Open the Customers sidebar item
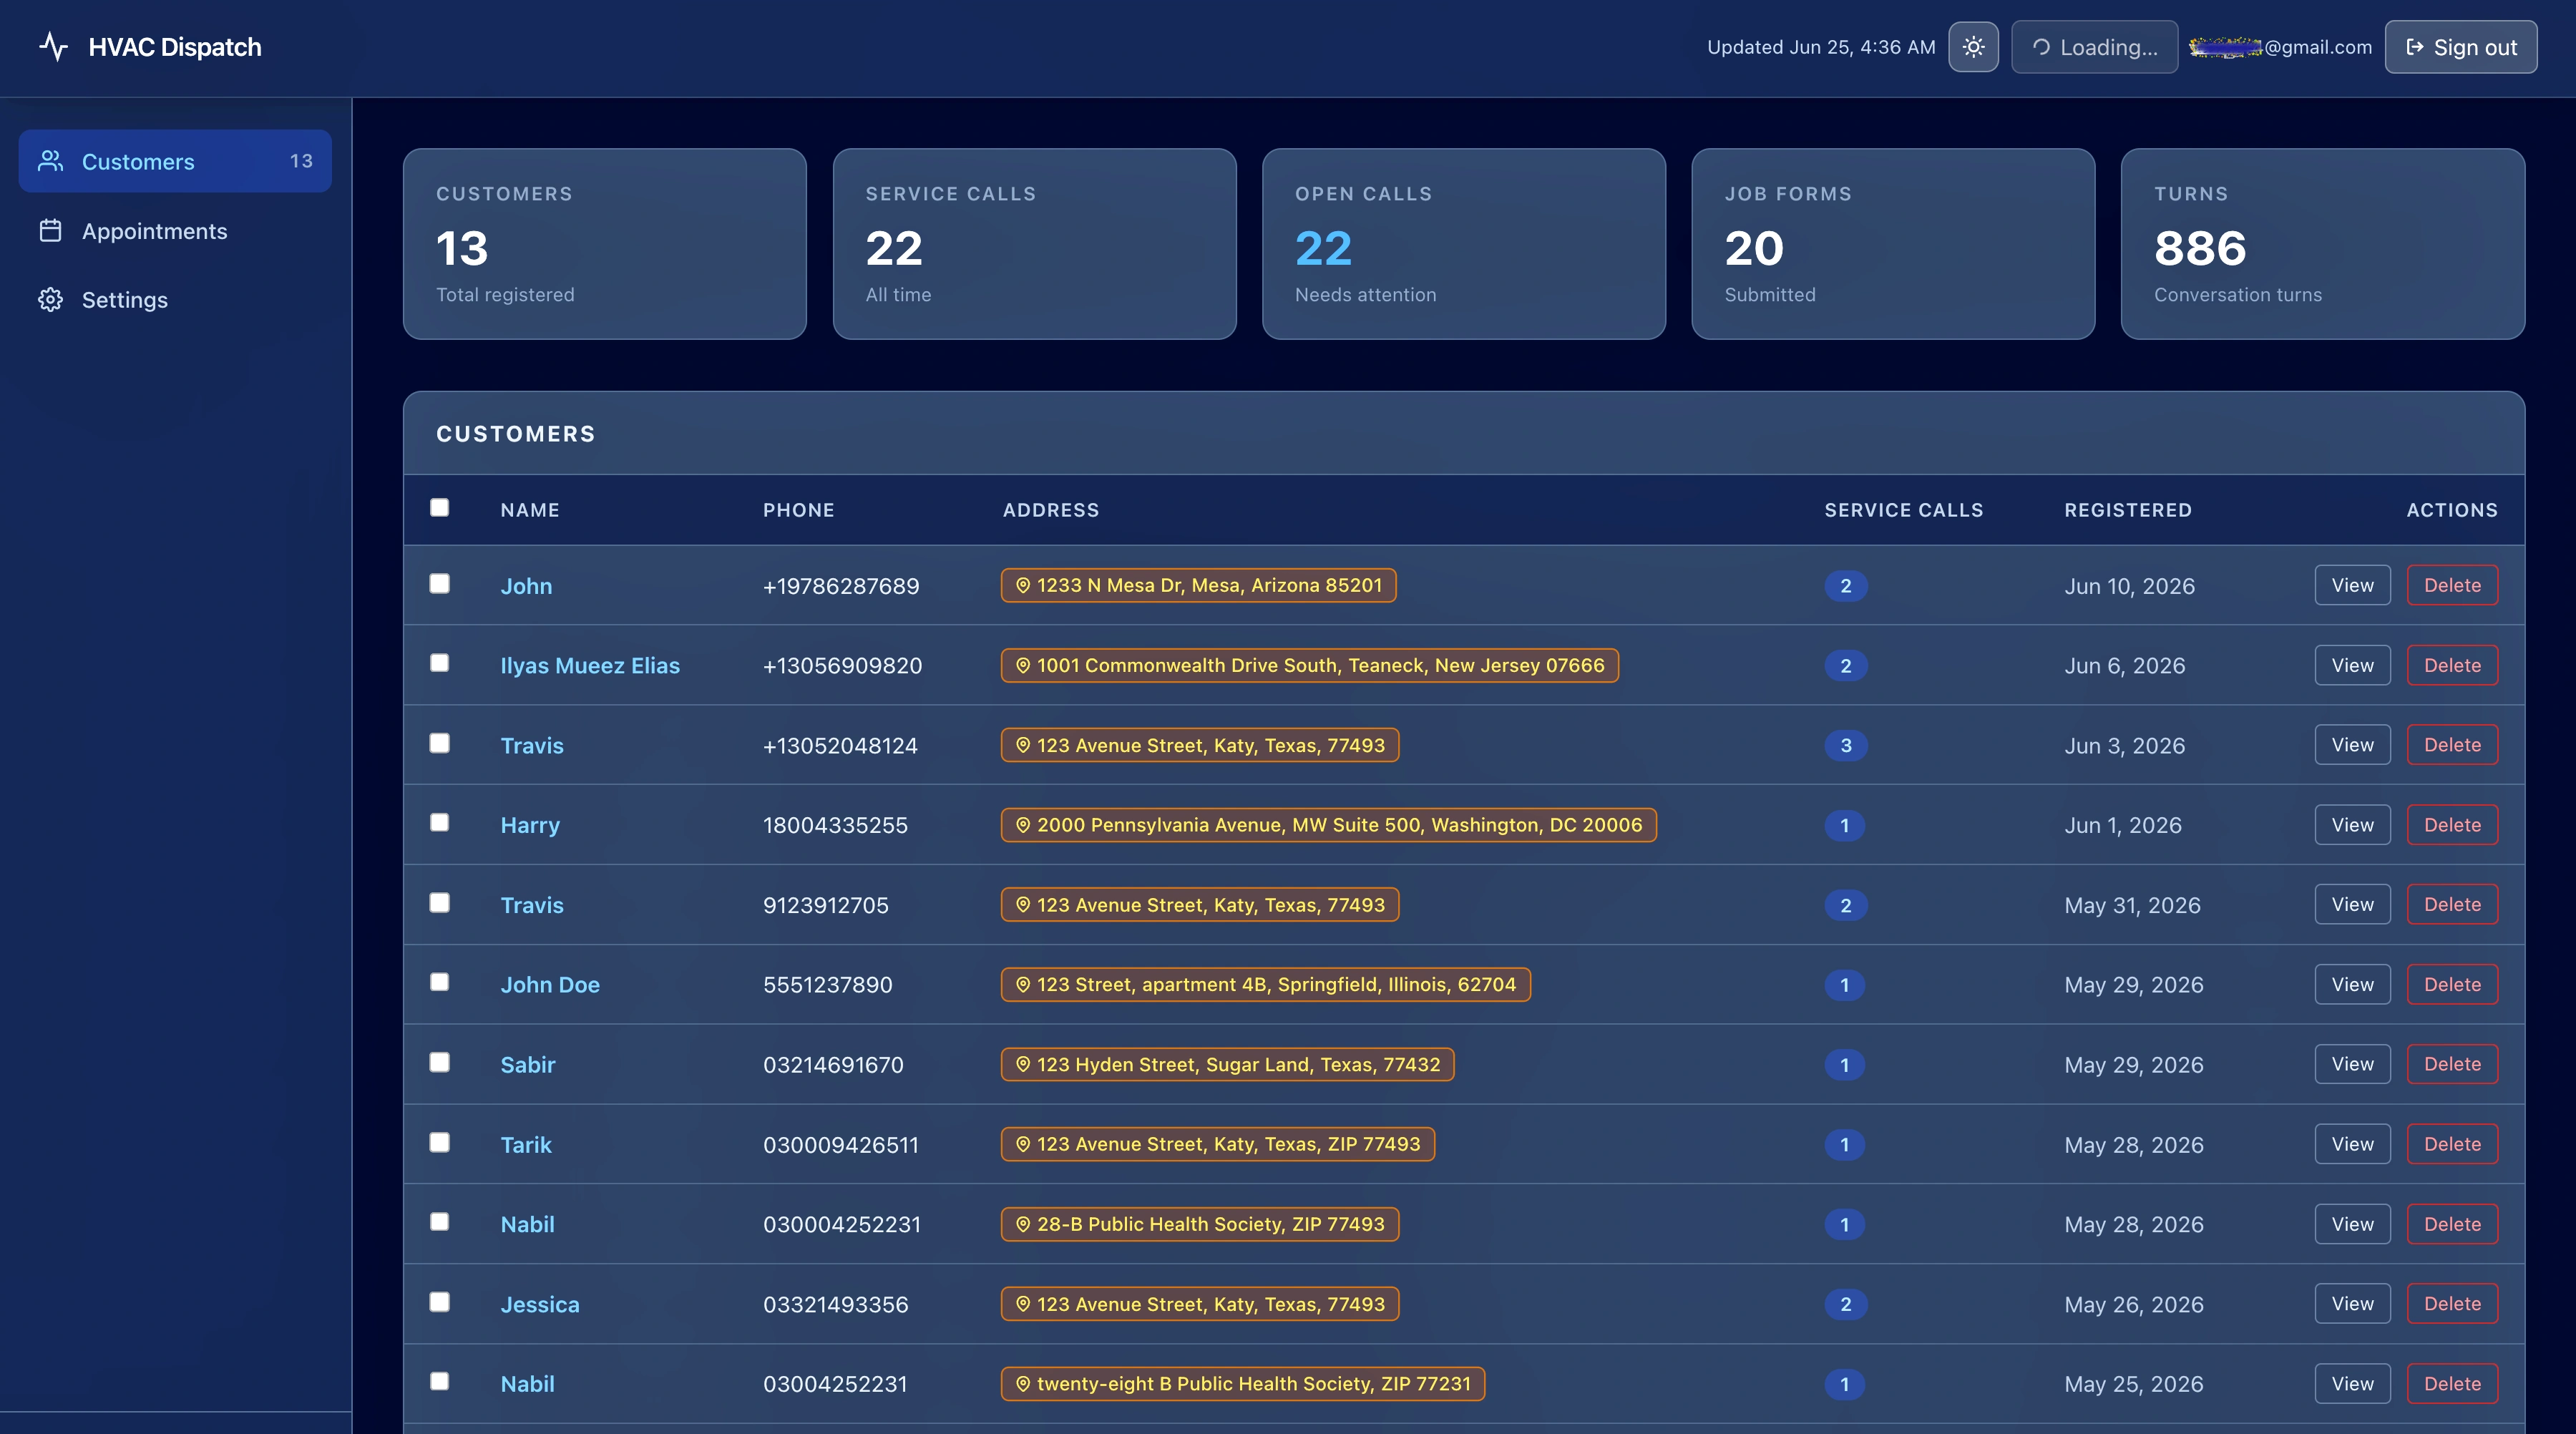Image resolution: width=2576 pixels, height=1434 pixels. (175, 161)
